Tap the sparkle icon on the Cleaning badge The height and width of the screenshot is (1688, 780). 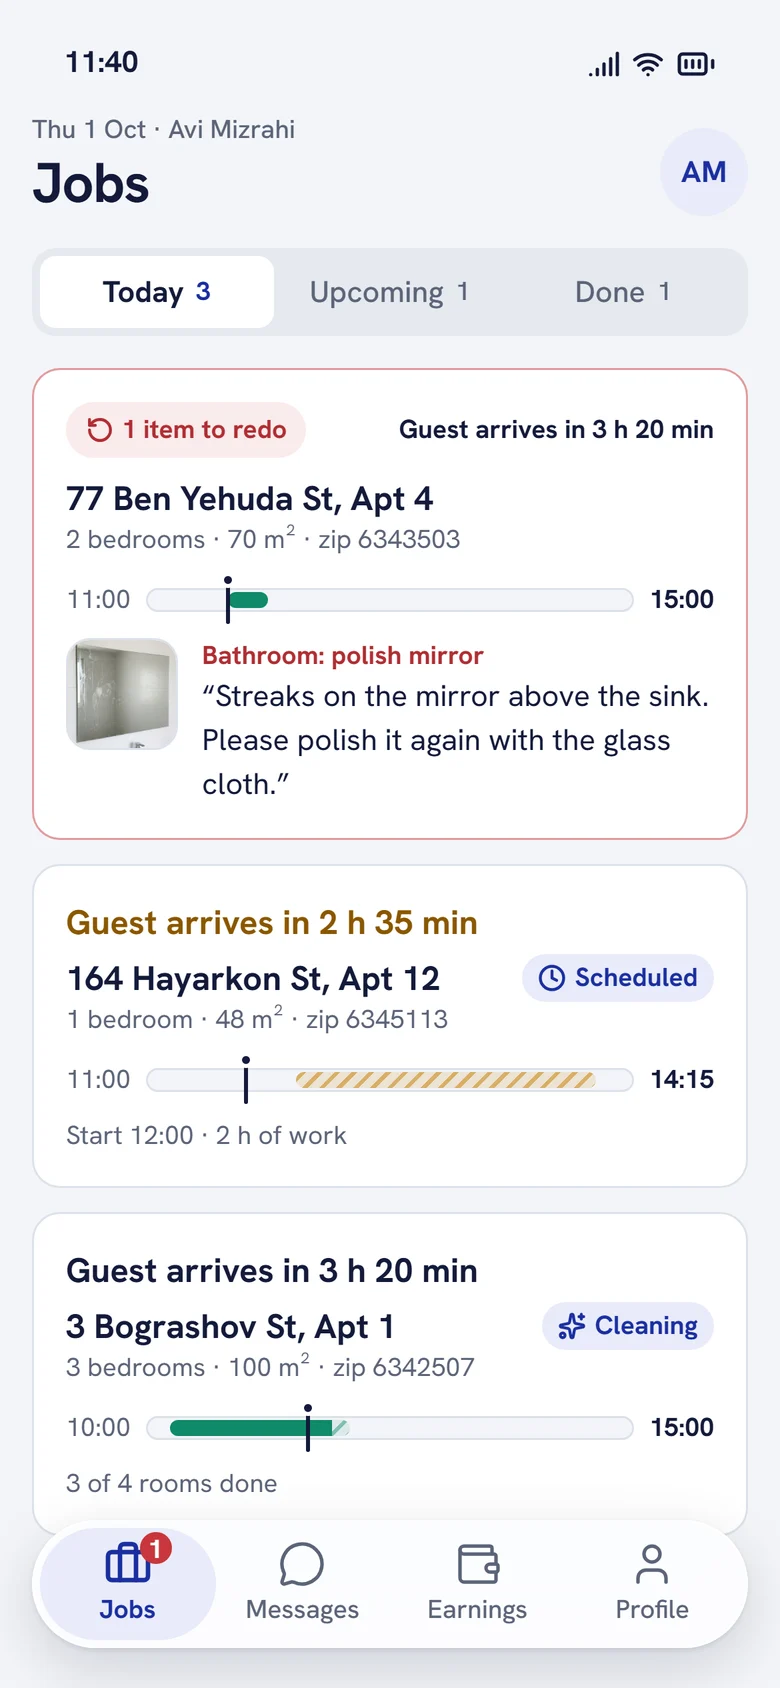click(x=572, y=1326)
